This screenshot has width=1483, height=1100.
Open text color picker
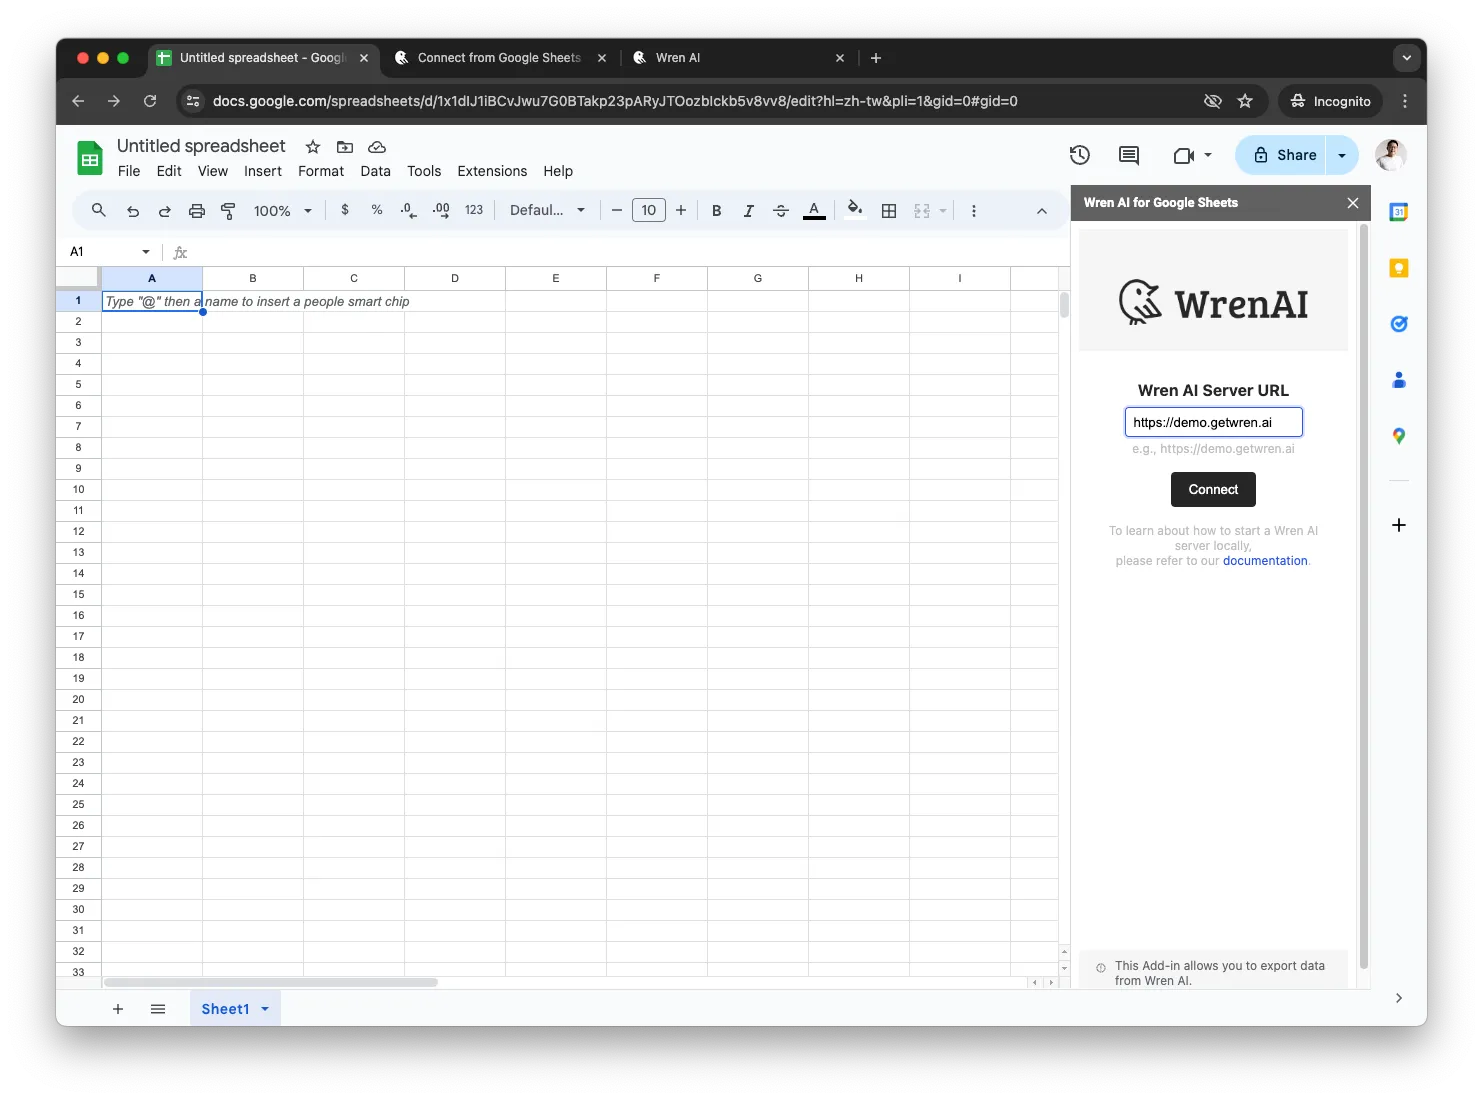814,210
